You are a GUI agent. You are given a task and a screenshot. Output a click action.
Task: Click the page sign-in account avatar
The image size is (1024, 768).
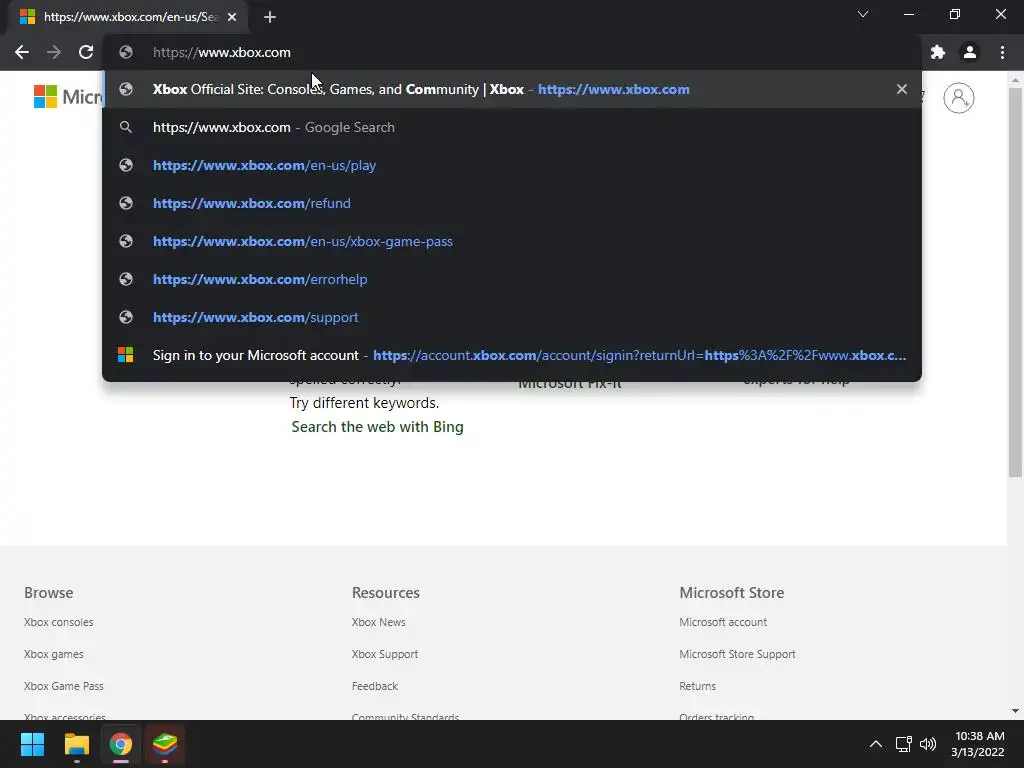[958, 98]
